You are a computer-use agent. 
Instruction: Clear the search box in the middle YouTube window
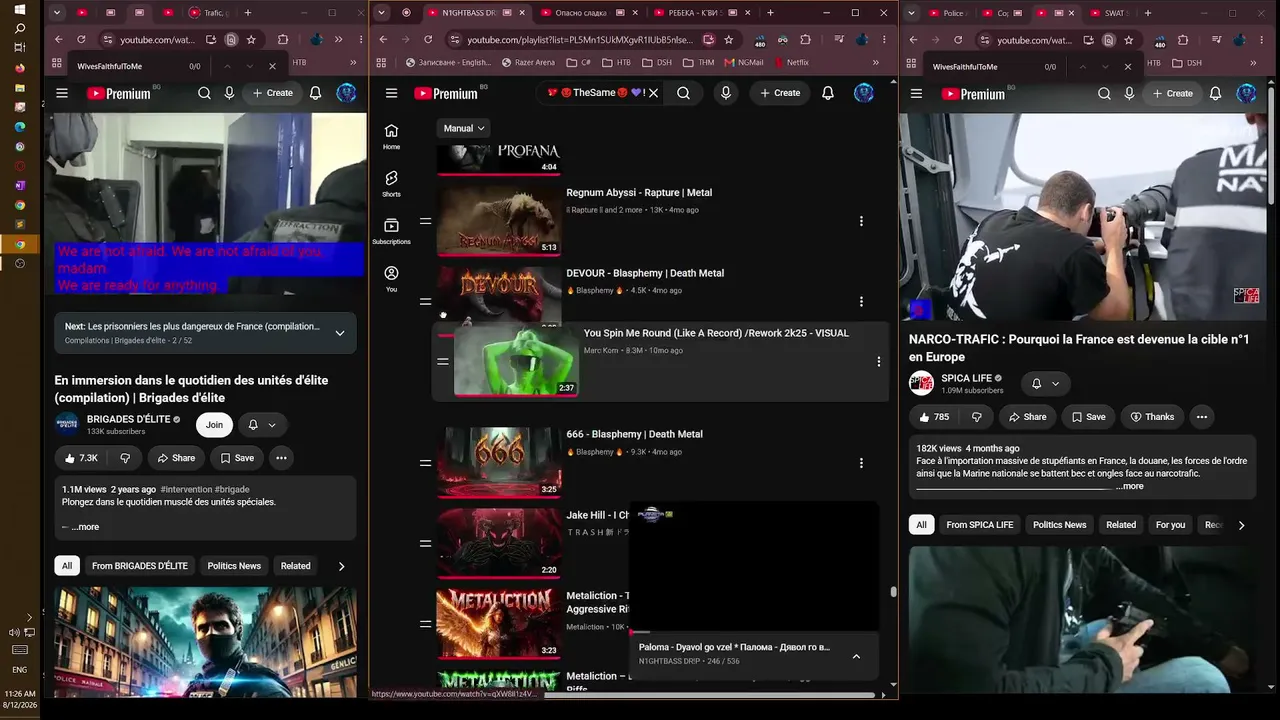(653, 93)
